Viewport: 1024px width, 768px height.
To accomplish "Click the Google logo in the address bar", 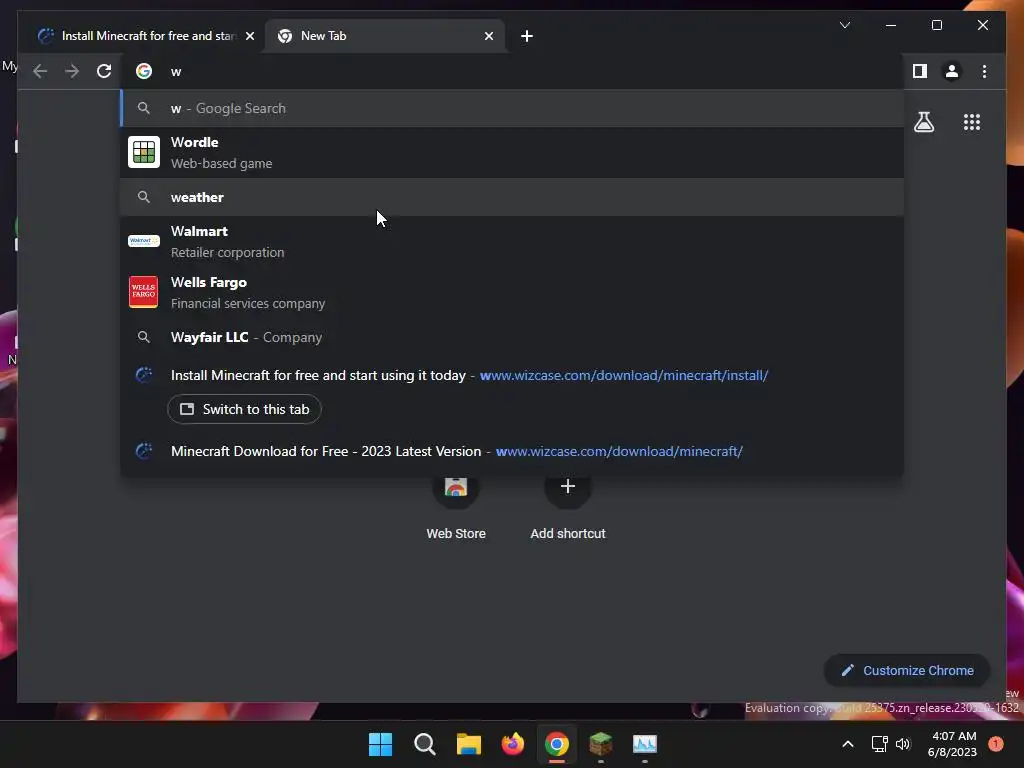I will pos(144,71).
